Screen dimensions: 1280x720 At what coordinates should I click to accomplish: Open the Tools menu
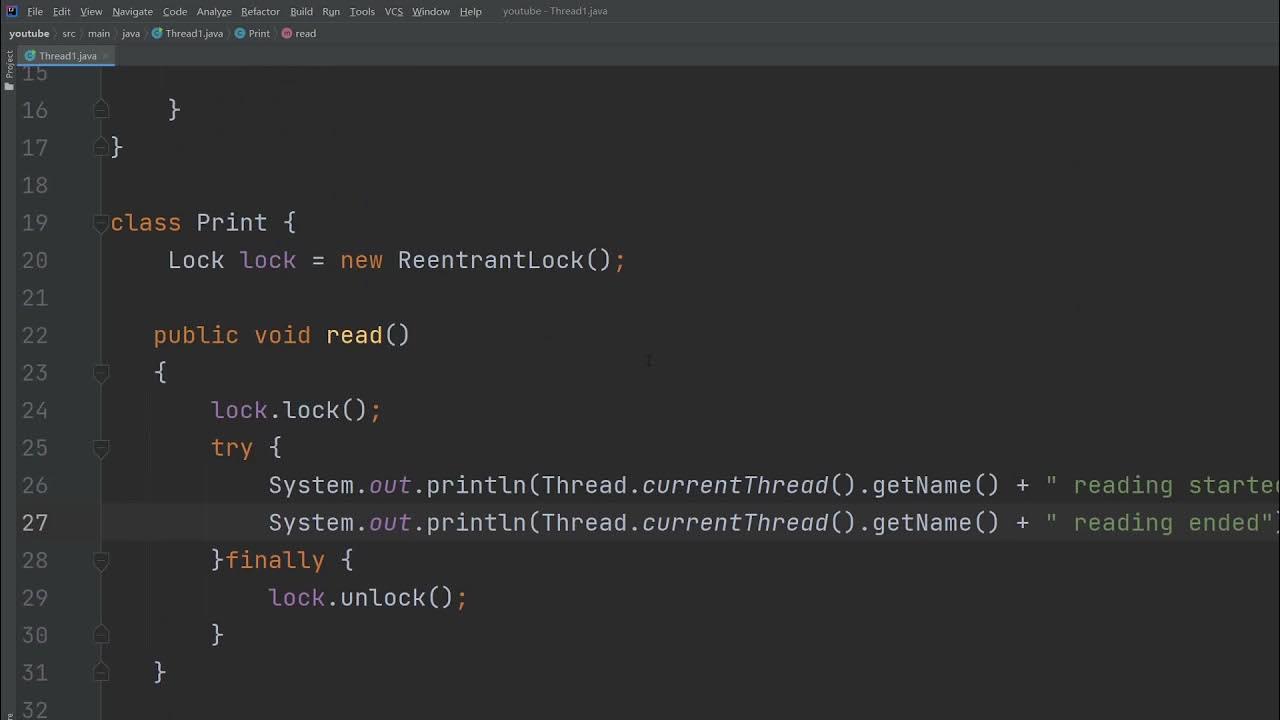click(x=362, y=11)
